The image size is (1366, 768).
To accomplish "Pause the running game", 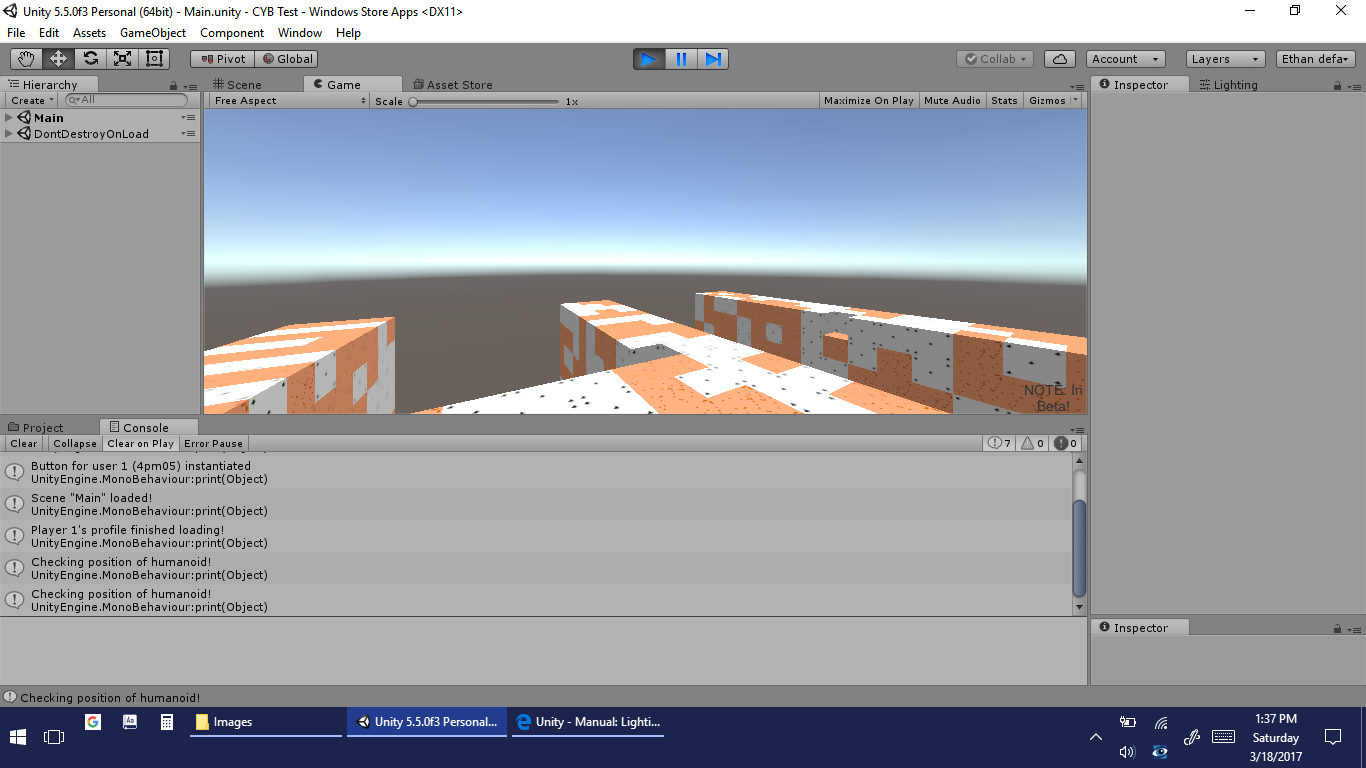I will click(x=681, y=59).
